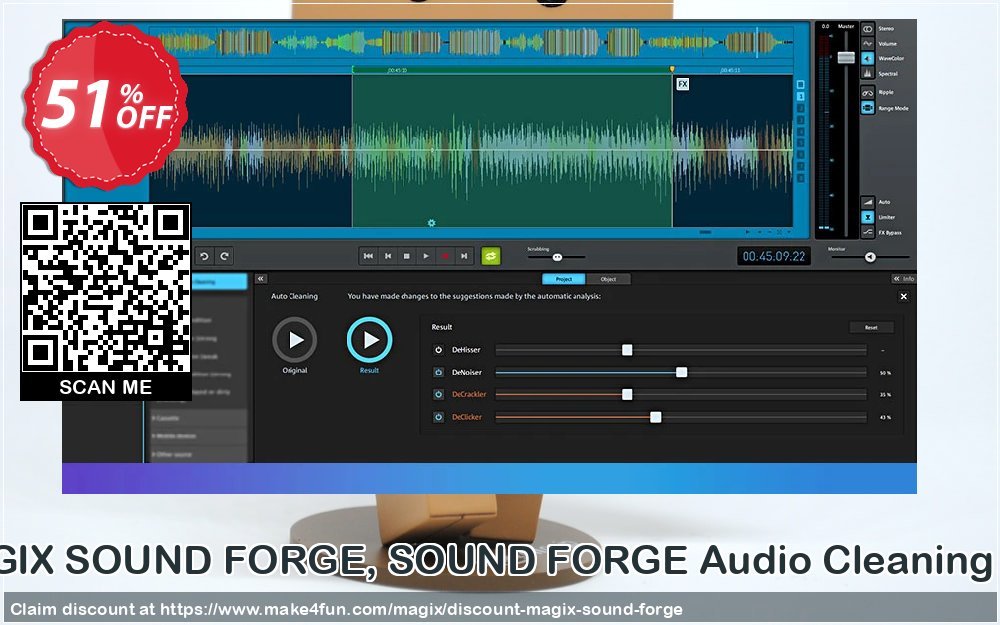This screenshot has width=1000, height=625.
Task: Toggle the WaveColor display icon
Action: click(867, 58)
